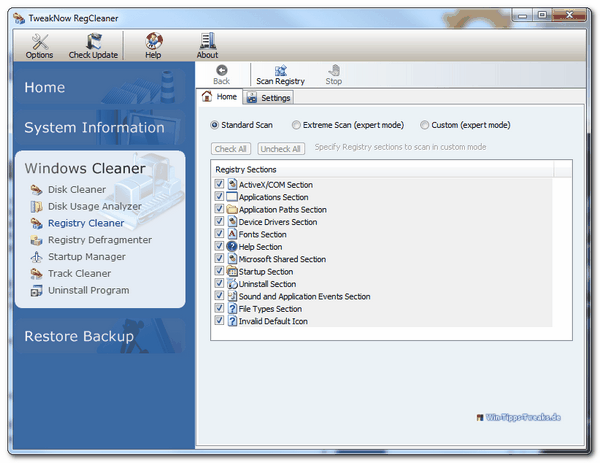Click the Application Paths folder icon
Screen dimensions: 600x463
[x=232, y=209]
